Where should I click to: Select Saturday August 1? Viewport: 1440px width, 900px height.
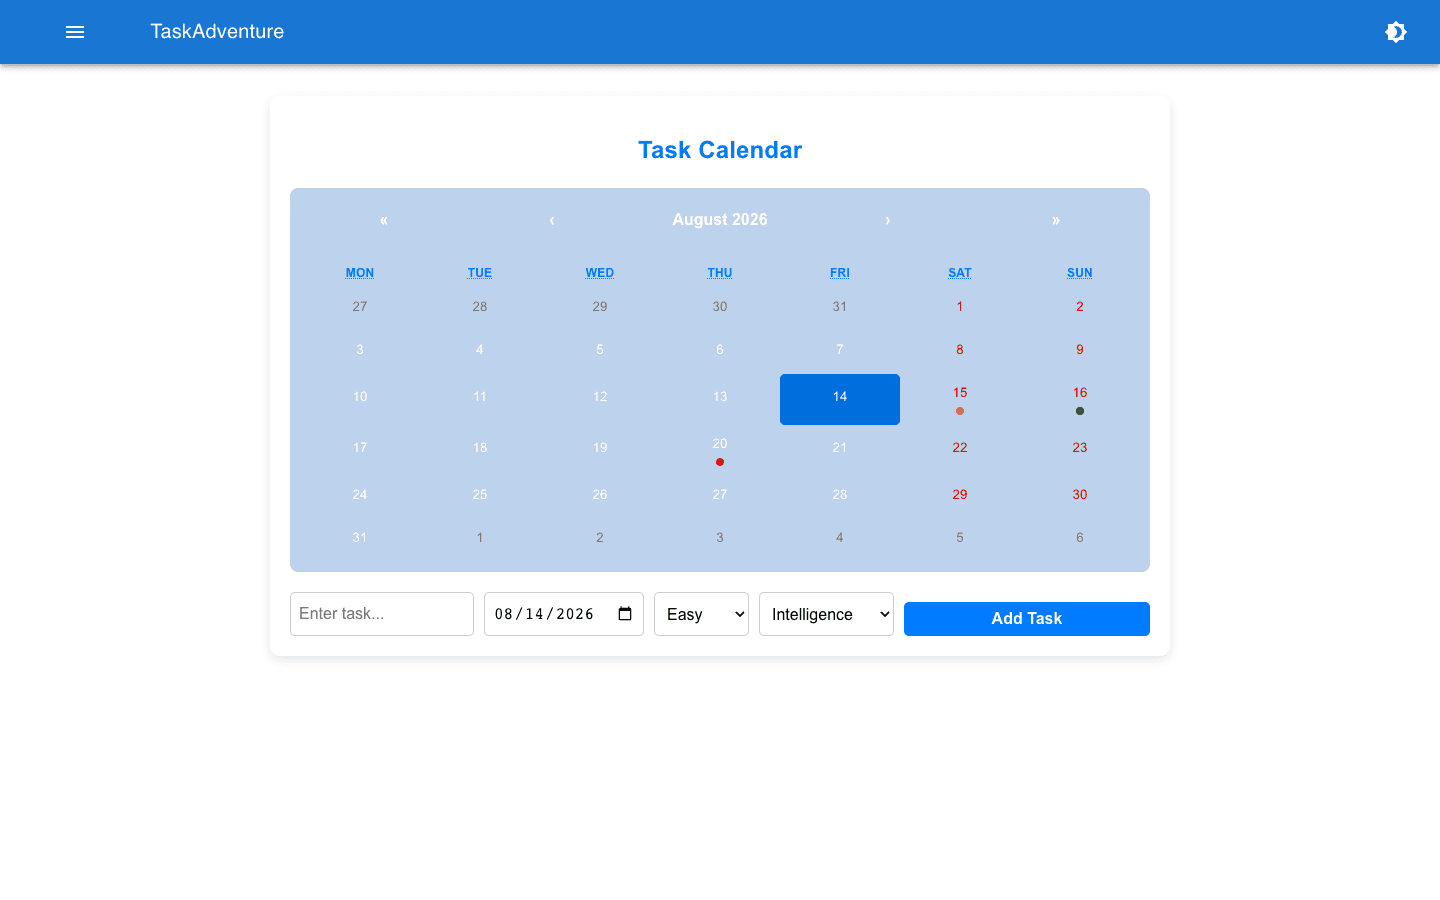point(960,307)
